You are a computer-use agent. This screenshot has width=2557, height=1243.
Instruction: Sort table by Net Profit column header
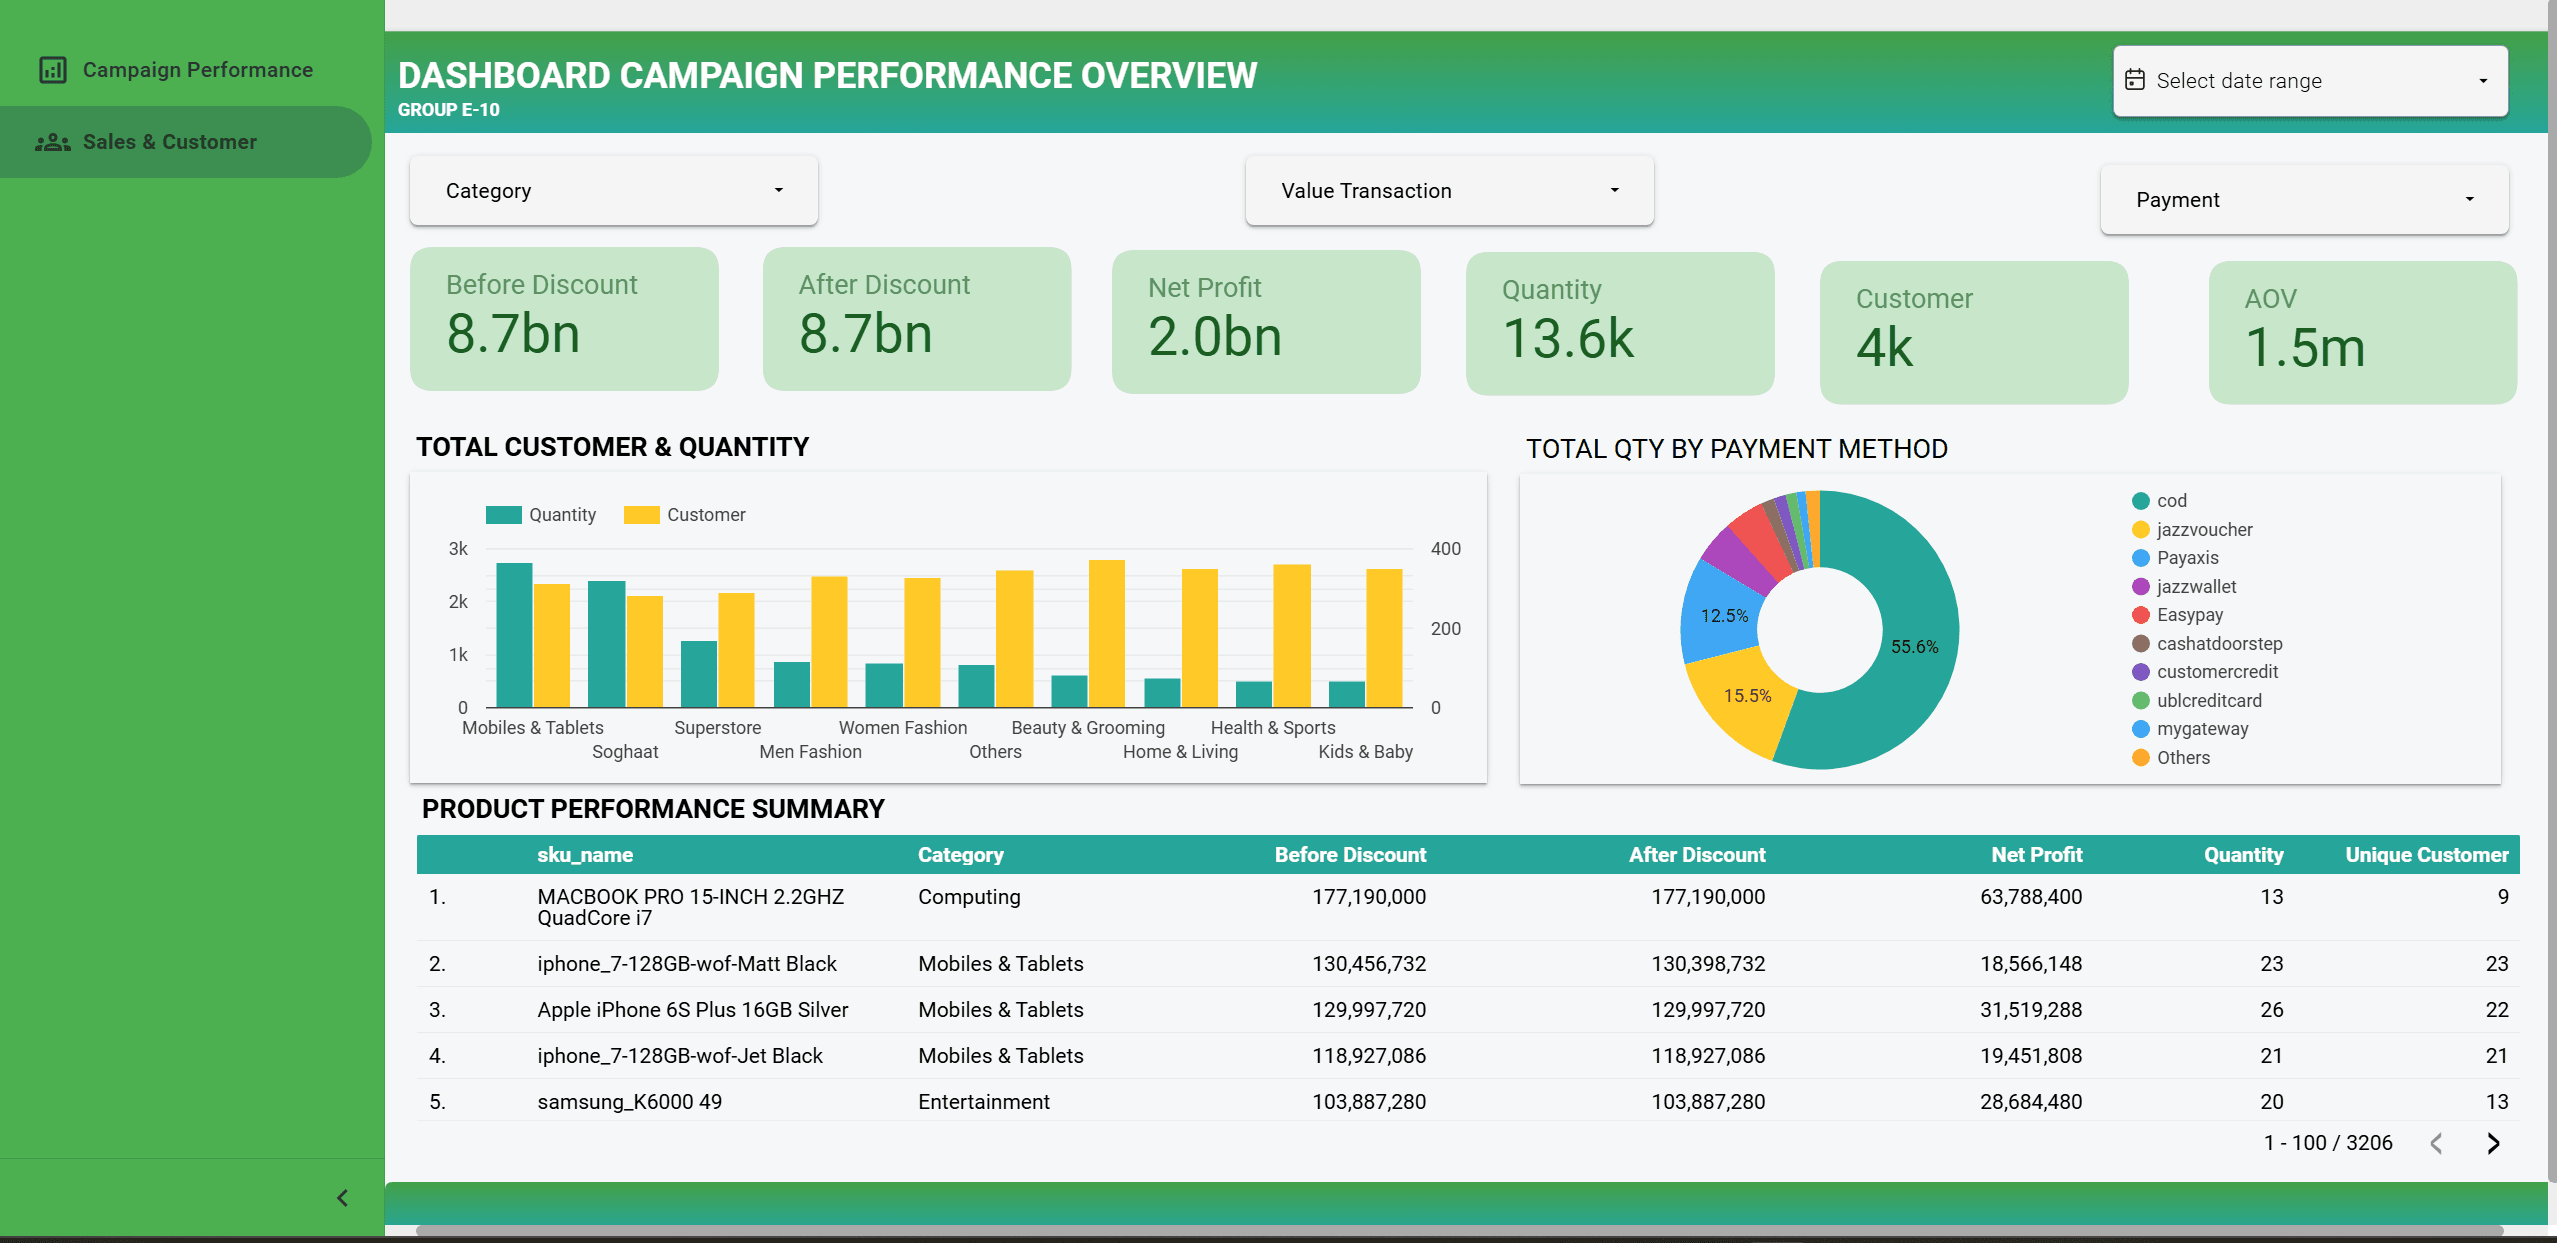pyautogui.click(x=2036, y=855)
